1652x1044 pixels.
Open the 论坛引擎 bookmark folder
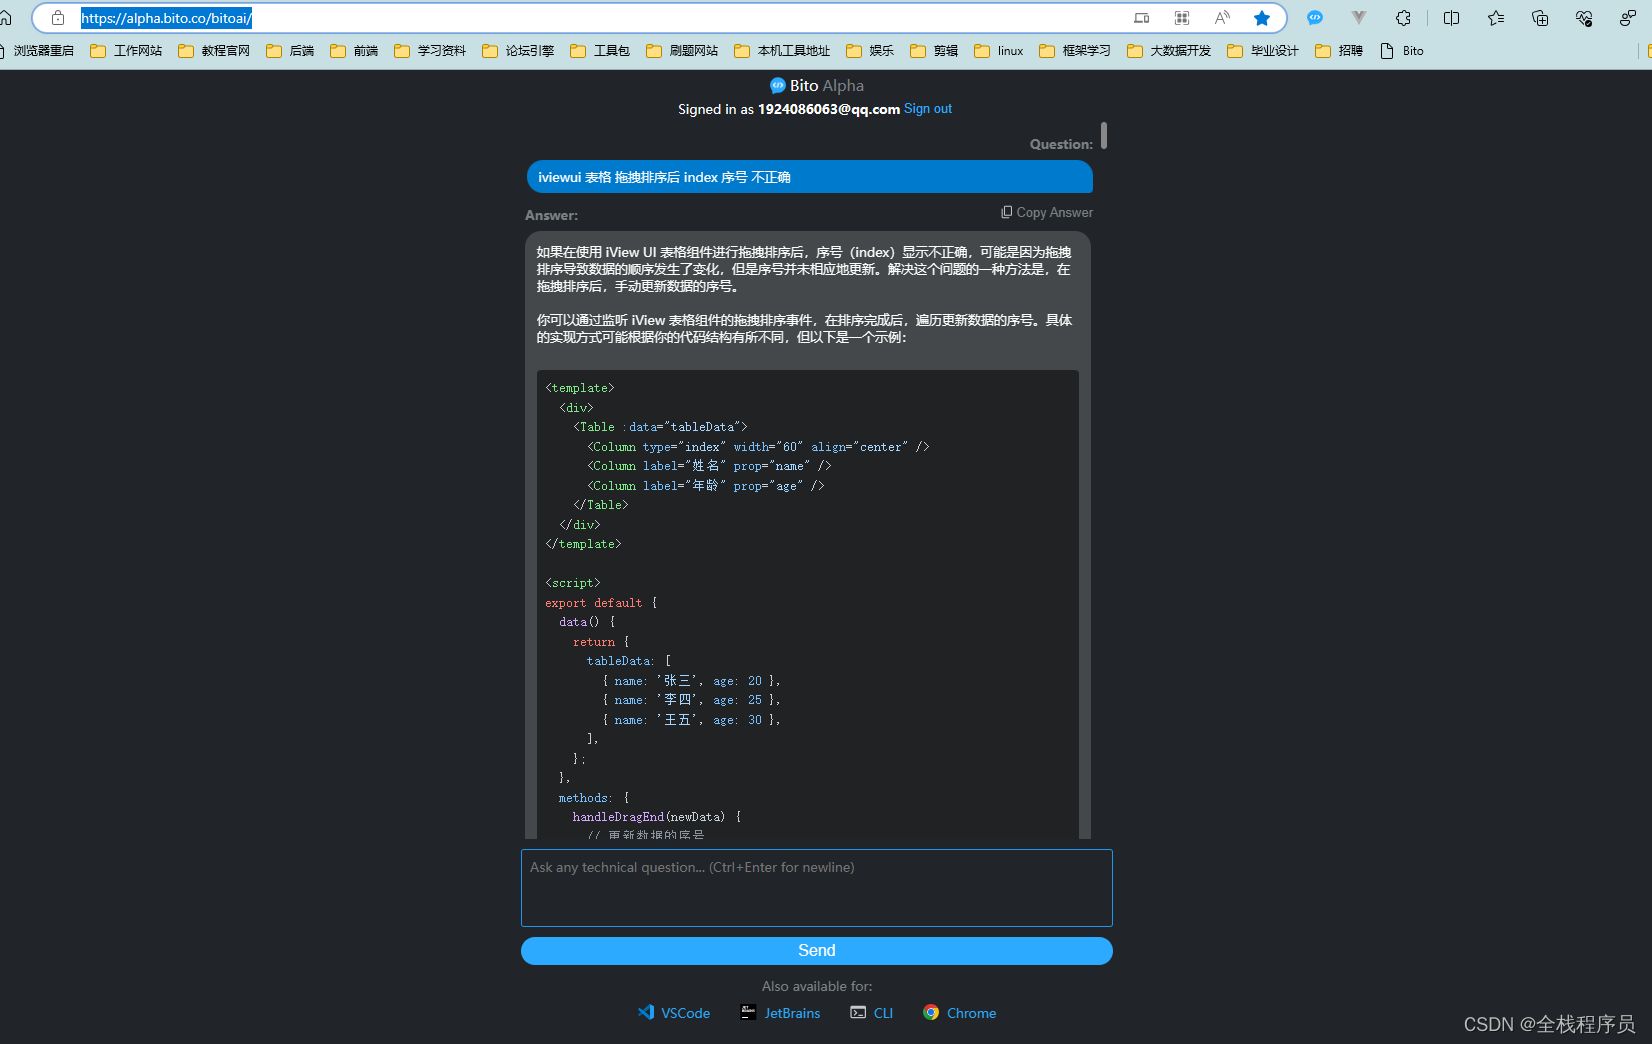click(x=518, y=51)
